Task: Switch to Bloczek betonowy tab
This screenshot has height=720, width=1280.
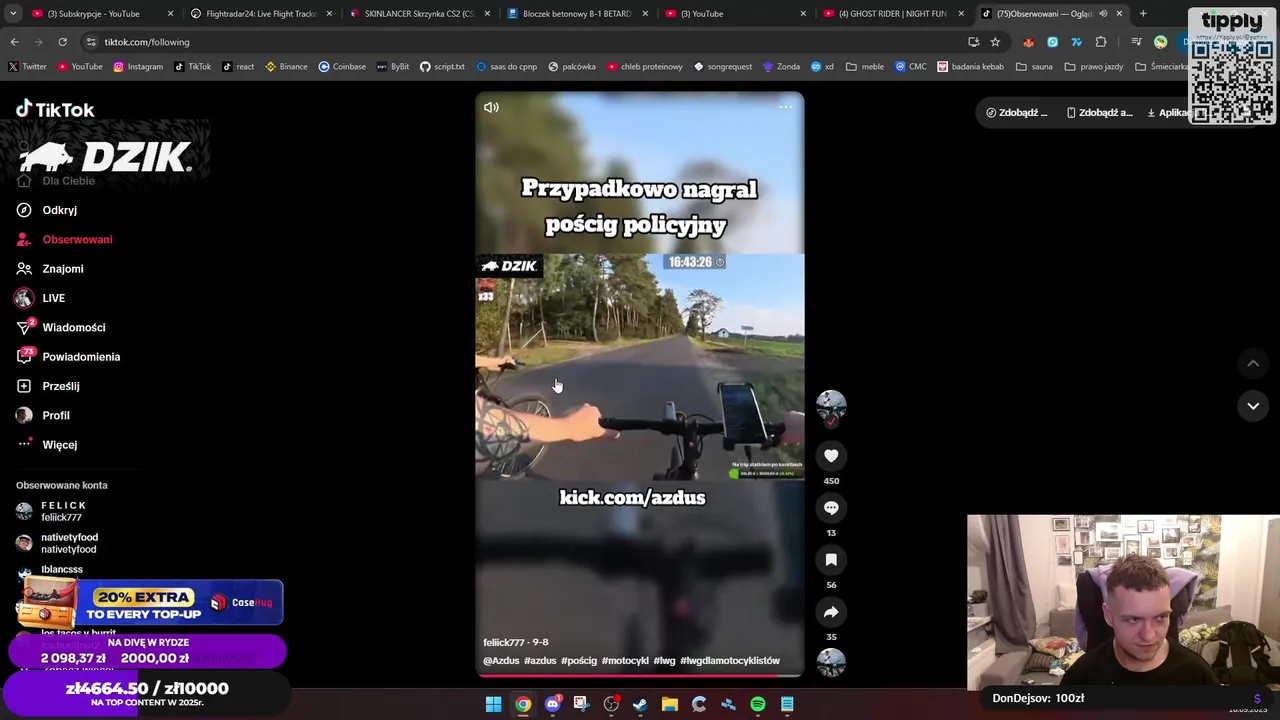Action: (577, 14)
